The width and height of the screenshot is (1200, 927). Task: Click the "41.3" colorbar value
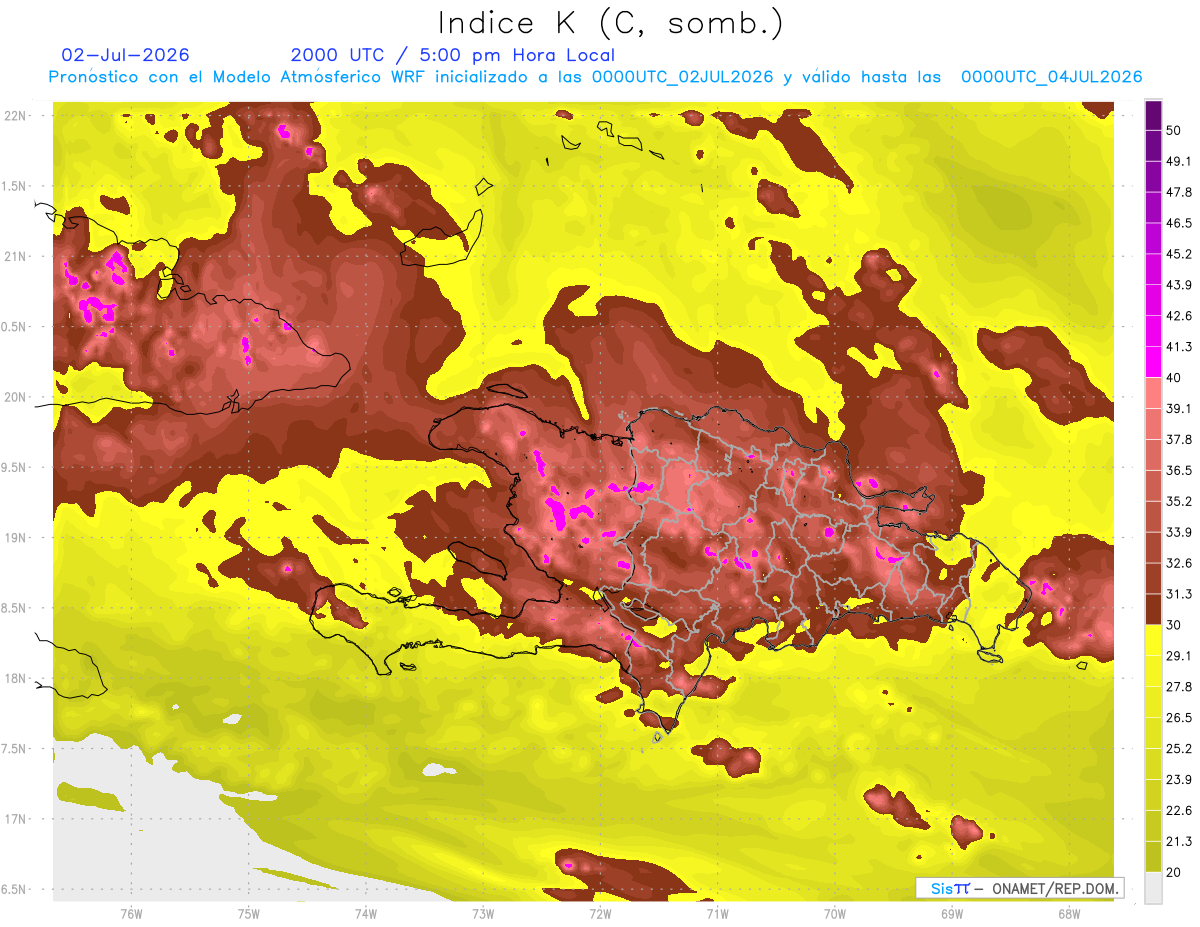click(1179, 347)
